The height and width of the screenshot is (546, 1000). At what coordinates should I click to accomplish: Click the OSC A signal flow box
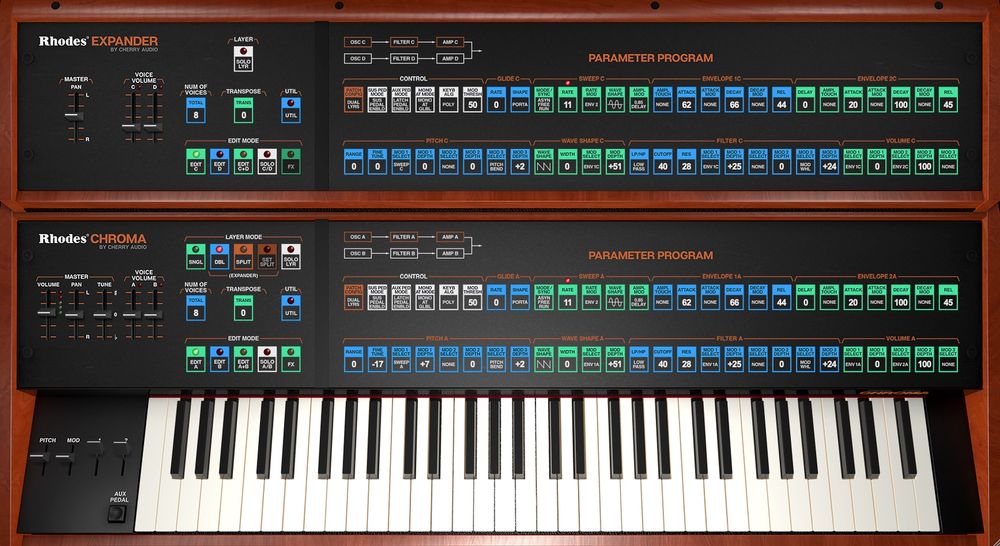(x=357, y=237)
